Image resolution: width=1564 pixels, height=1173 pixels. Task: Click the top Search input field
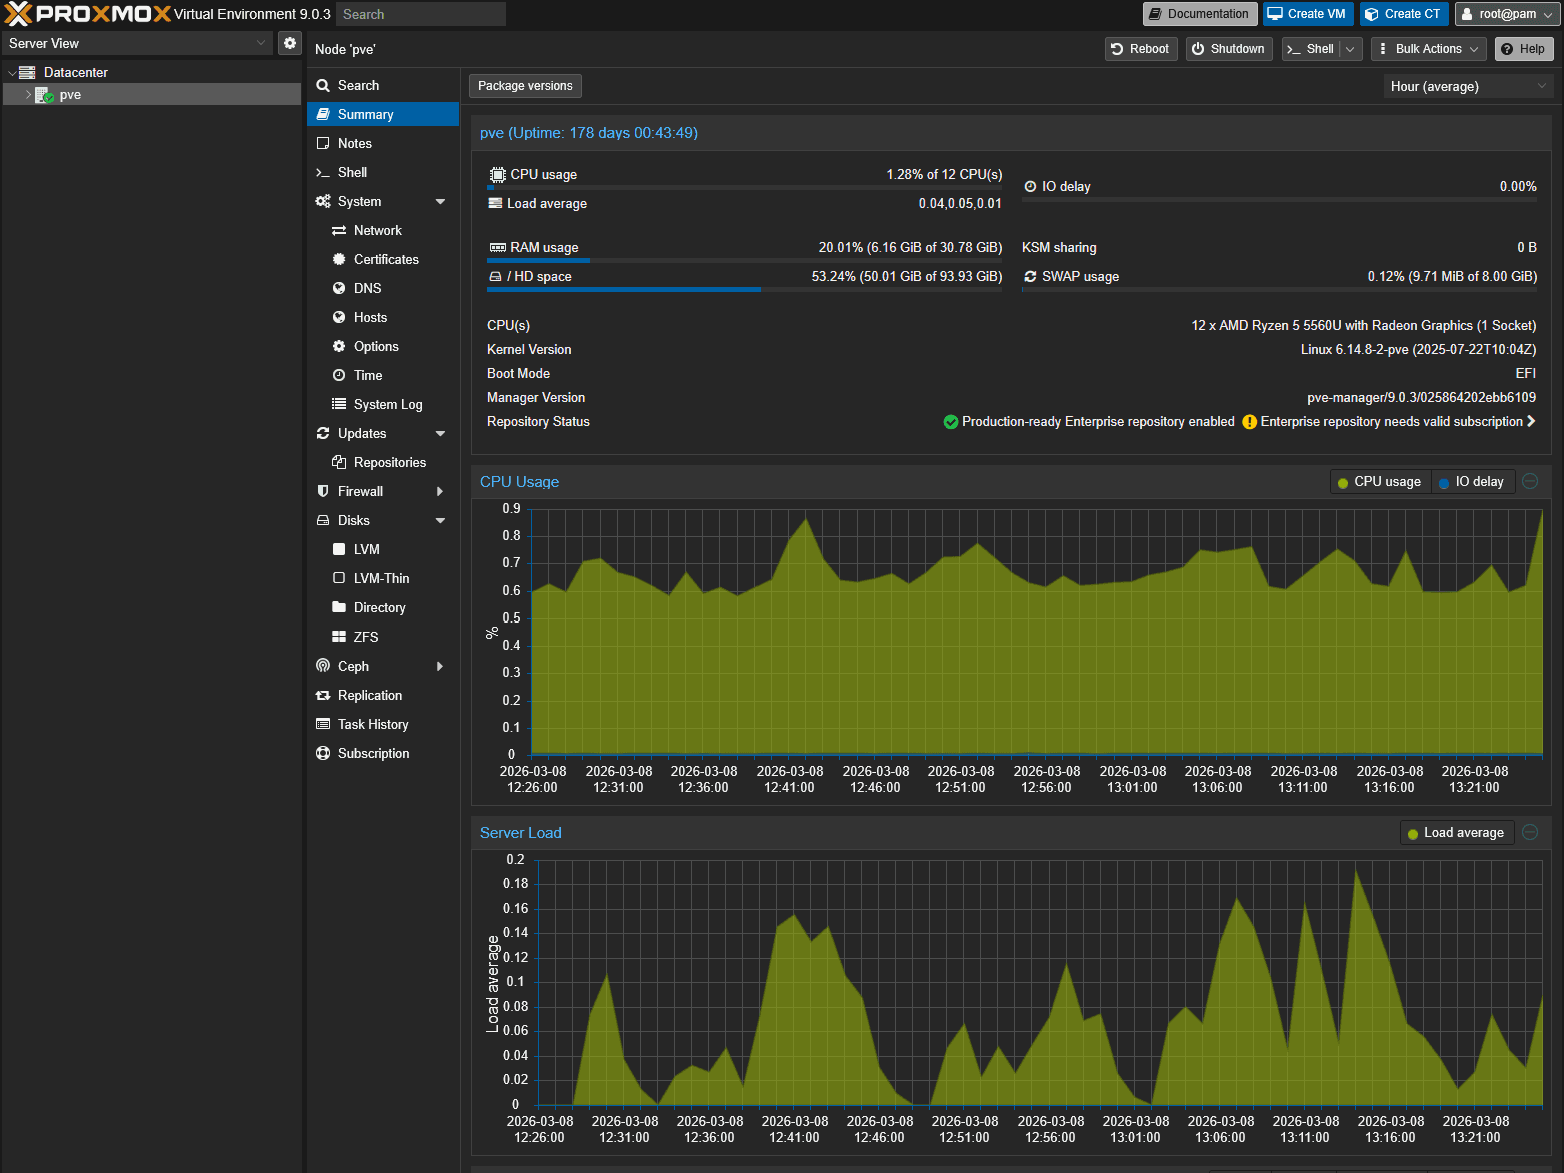[x=421, y=14]
